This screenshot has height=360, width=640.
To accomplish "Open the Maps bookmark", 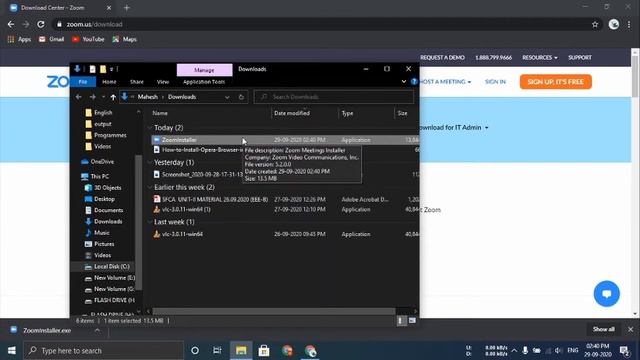I will (124, 39).
